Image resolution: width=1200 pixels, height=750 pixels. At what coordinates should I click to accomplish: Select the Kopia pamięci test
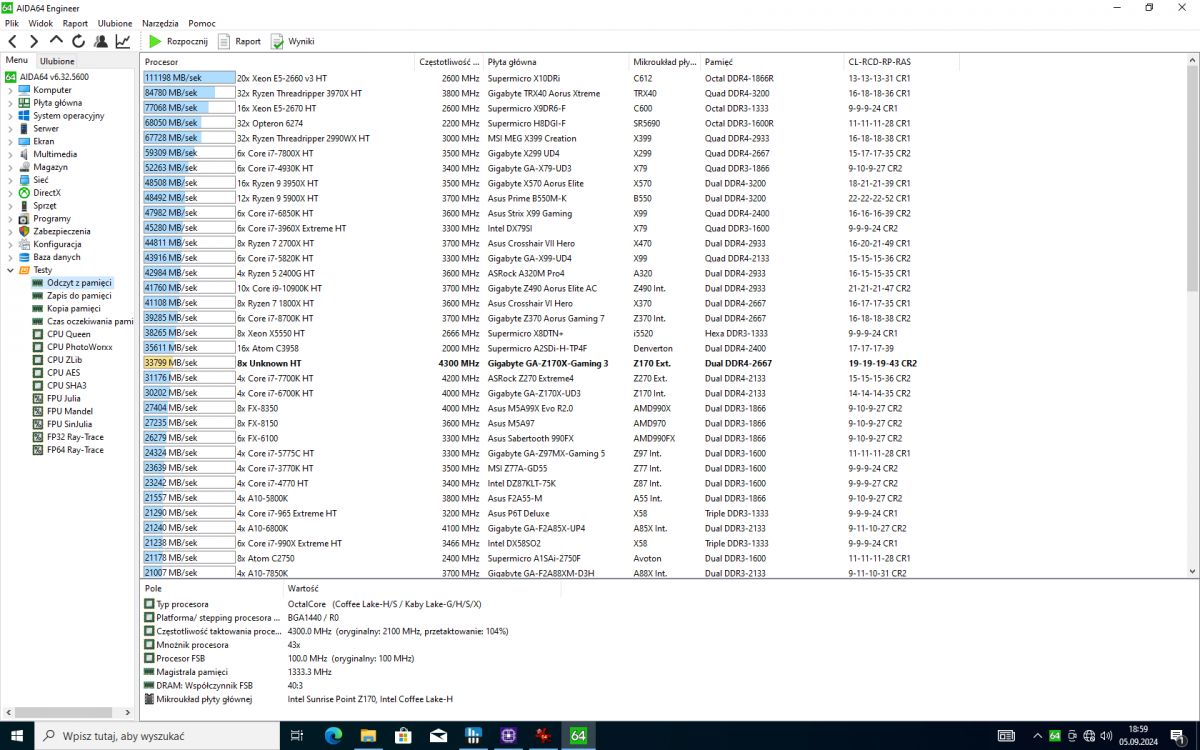click(x=73, y=309)
